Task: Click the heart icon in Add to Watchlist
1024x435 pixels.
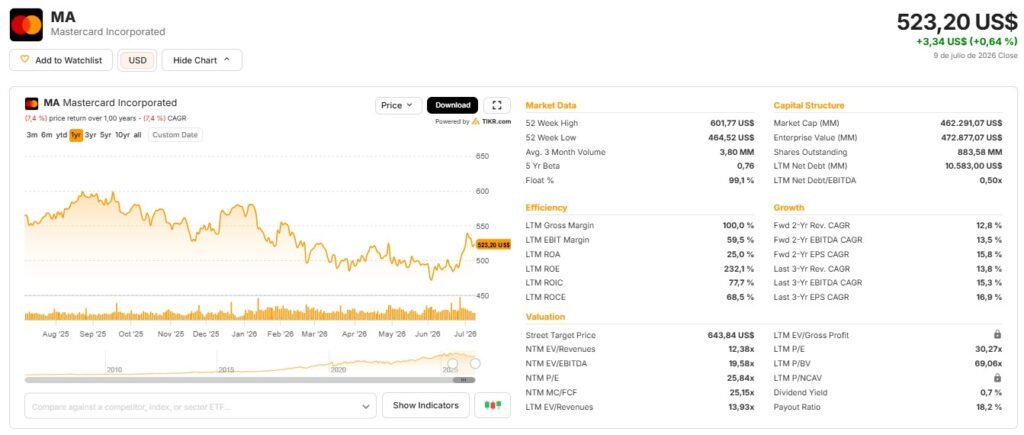Action: (24, 59)
